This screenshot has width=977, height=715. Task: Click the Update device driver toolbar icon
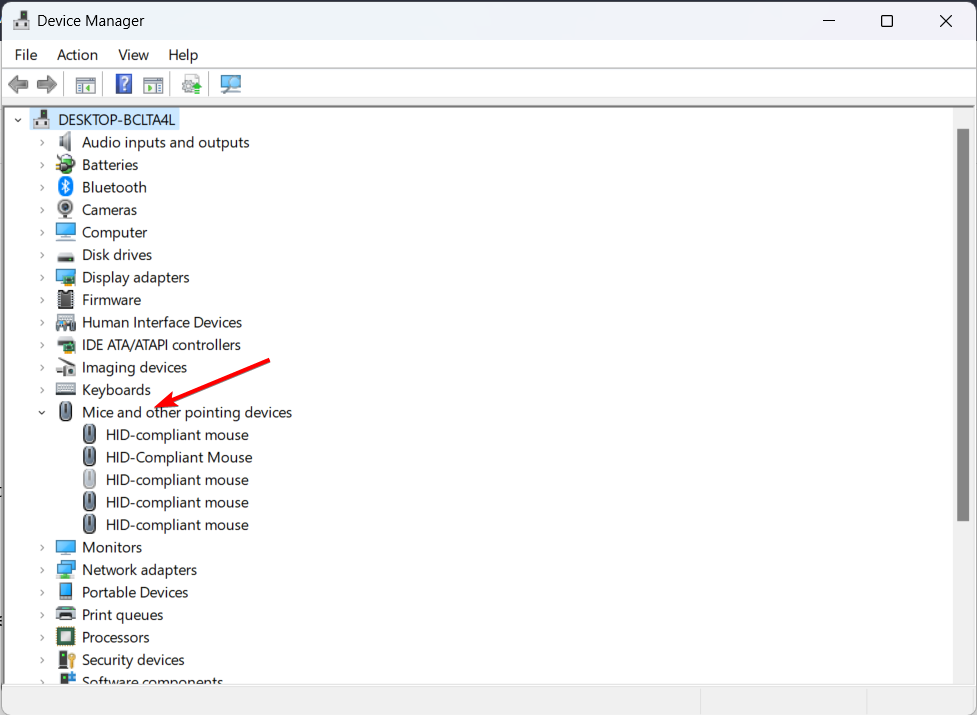[192, 84]
